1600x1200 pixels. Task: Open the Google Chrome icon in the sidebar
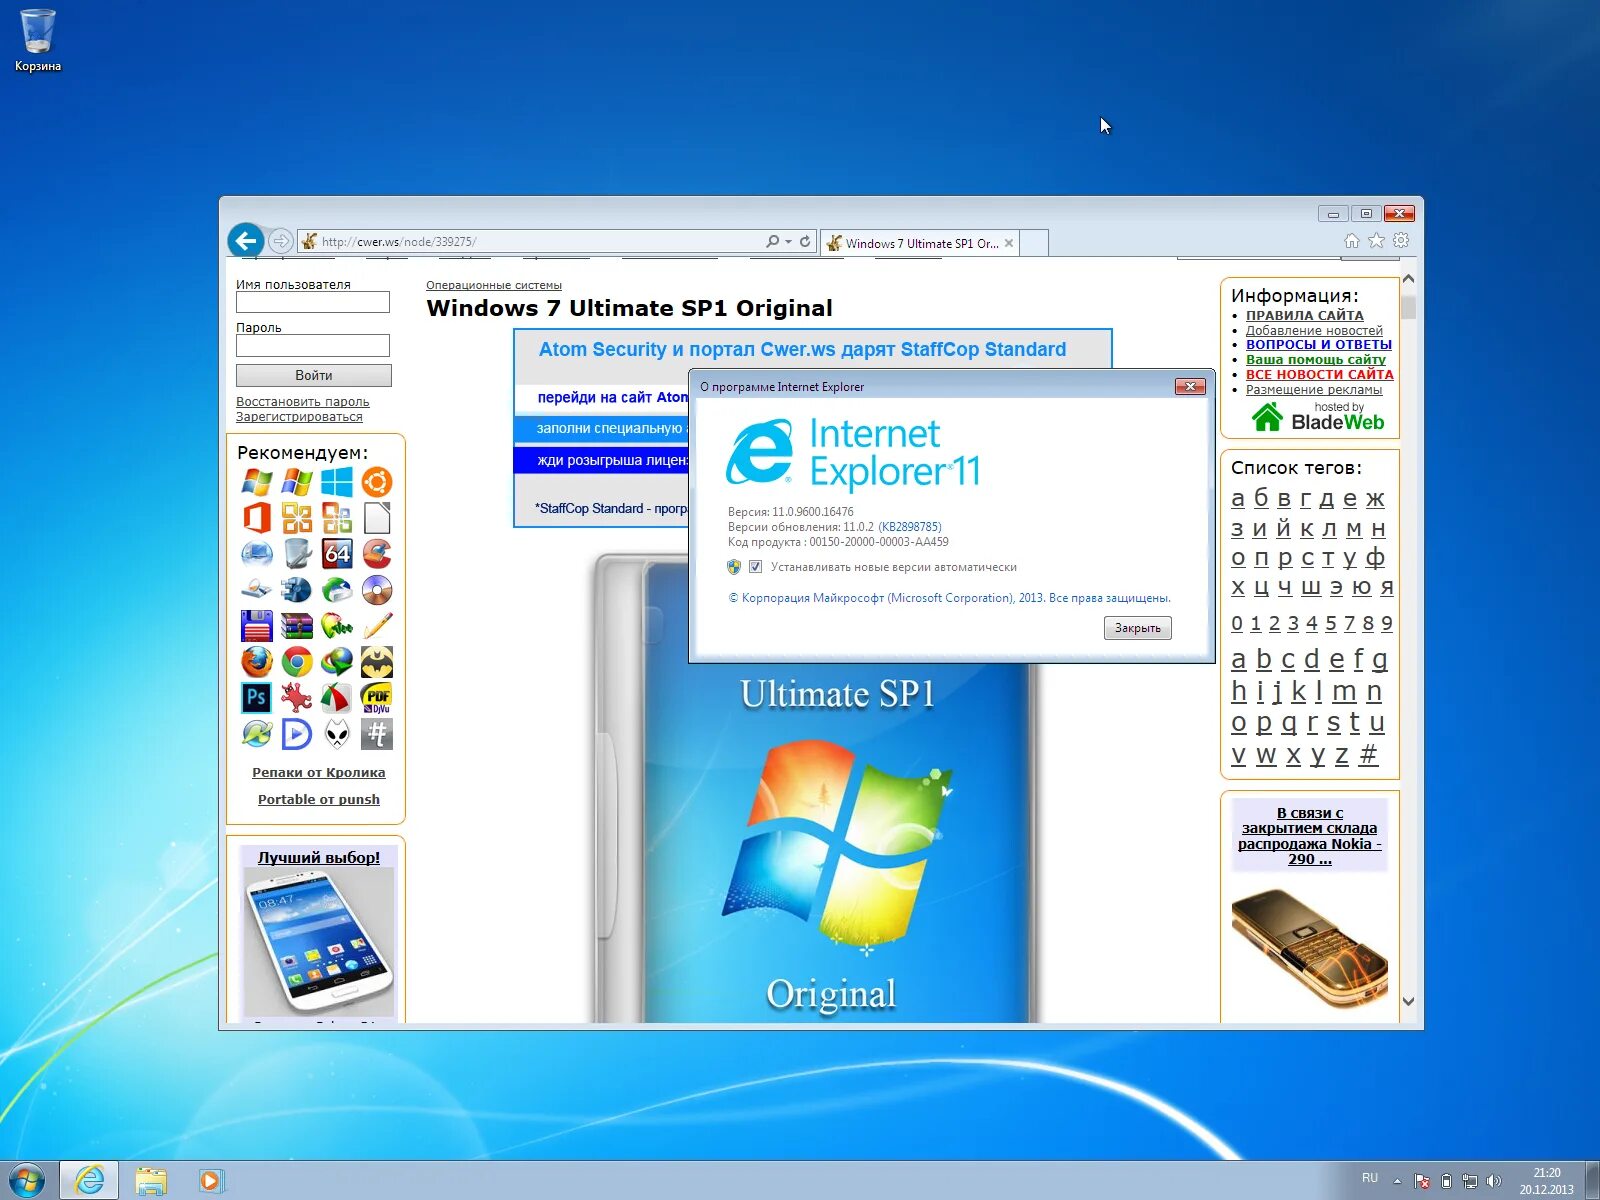tap(296, 663)
